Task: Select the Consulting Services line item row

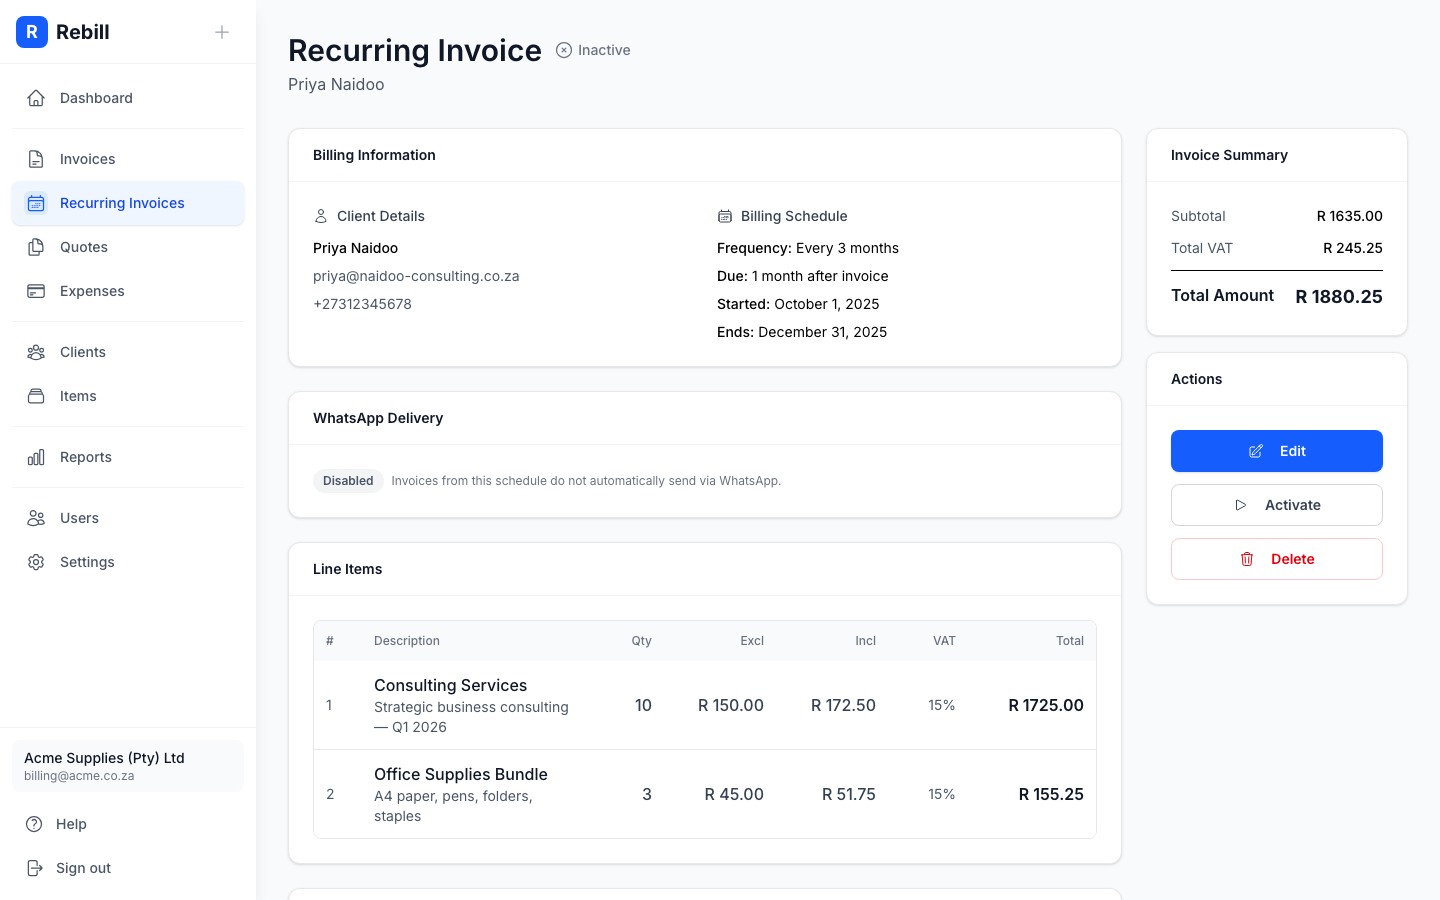Action: (x=704, y=705)
